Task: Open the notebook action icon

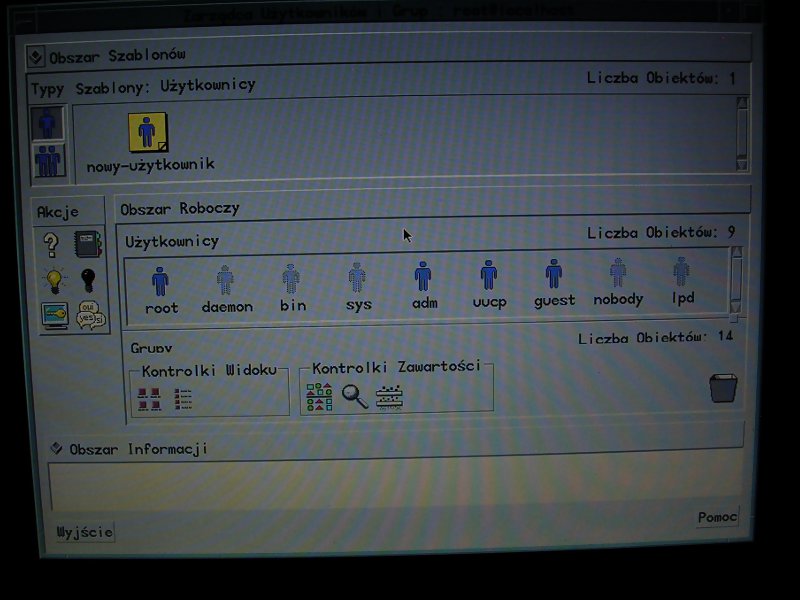Action: [89, 244]
